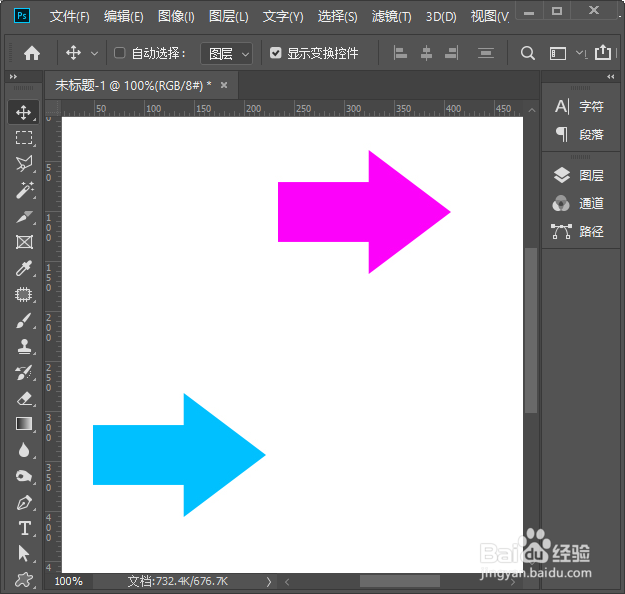The height and width of the screenshot is (594, 625).
Task: Click the horizontal scrollbar thumb
Action: pyautogui.click(x=400, y=581)
